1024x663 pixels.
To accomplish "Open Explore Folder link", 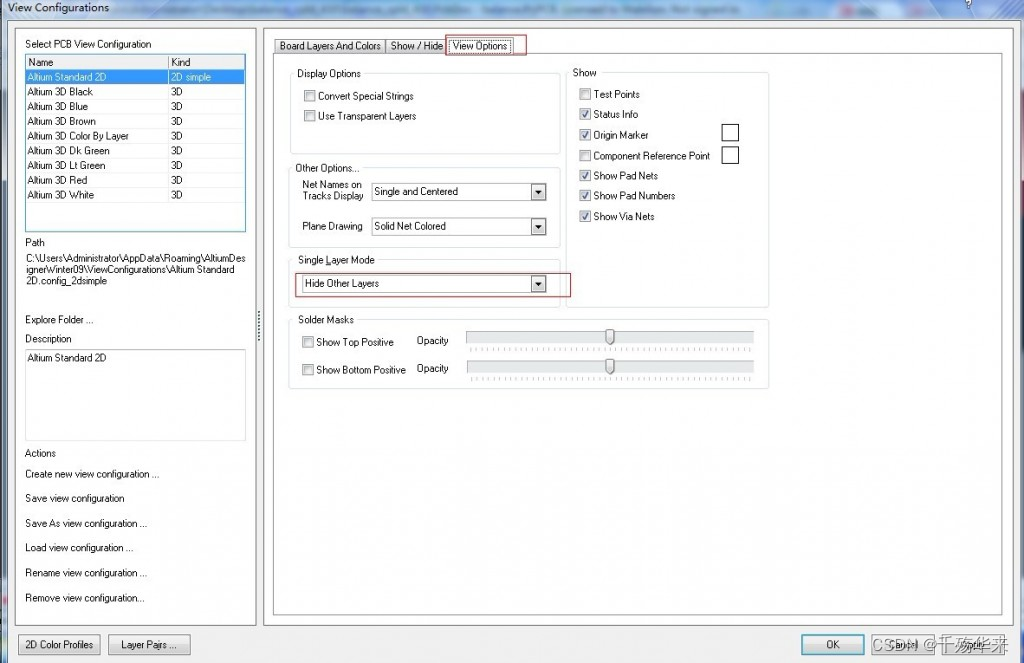I will pyautogui.click(x=59, y=320).
